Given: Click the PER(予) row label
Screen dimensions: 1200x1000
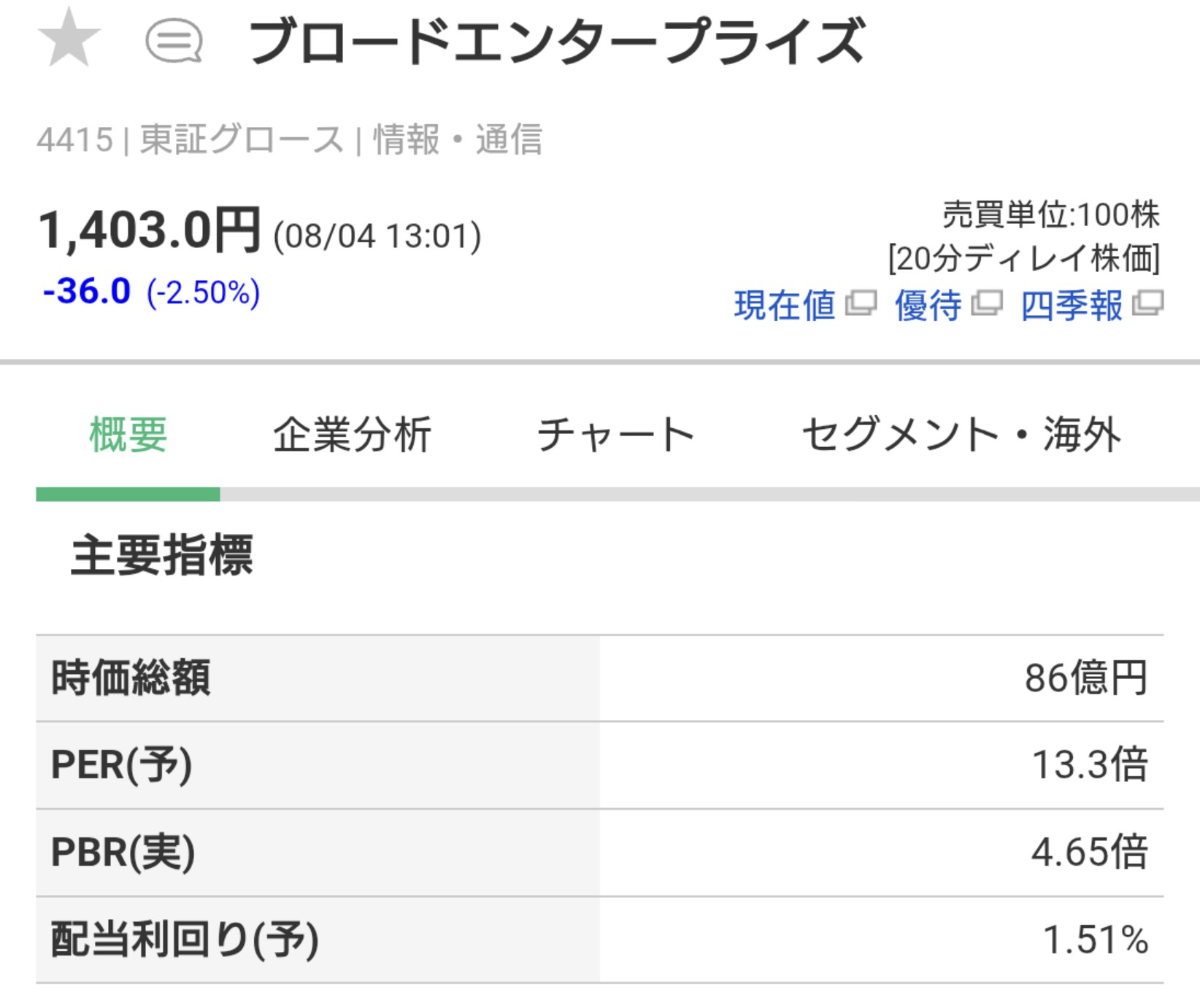Looking at the screenshot, I should 122,767.
